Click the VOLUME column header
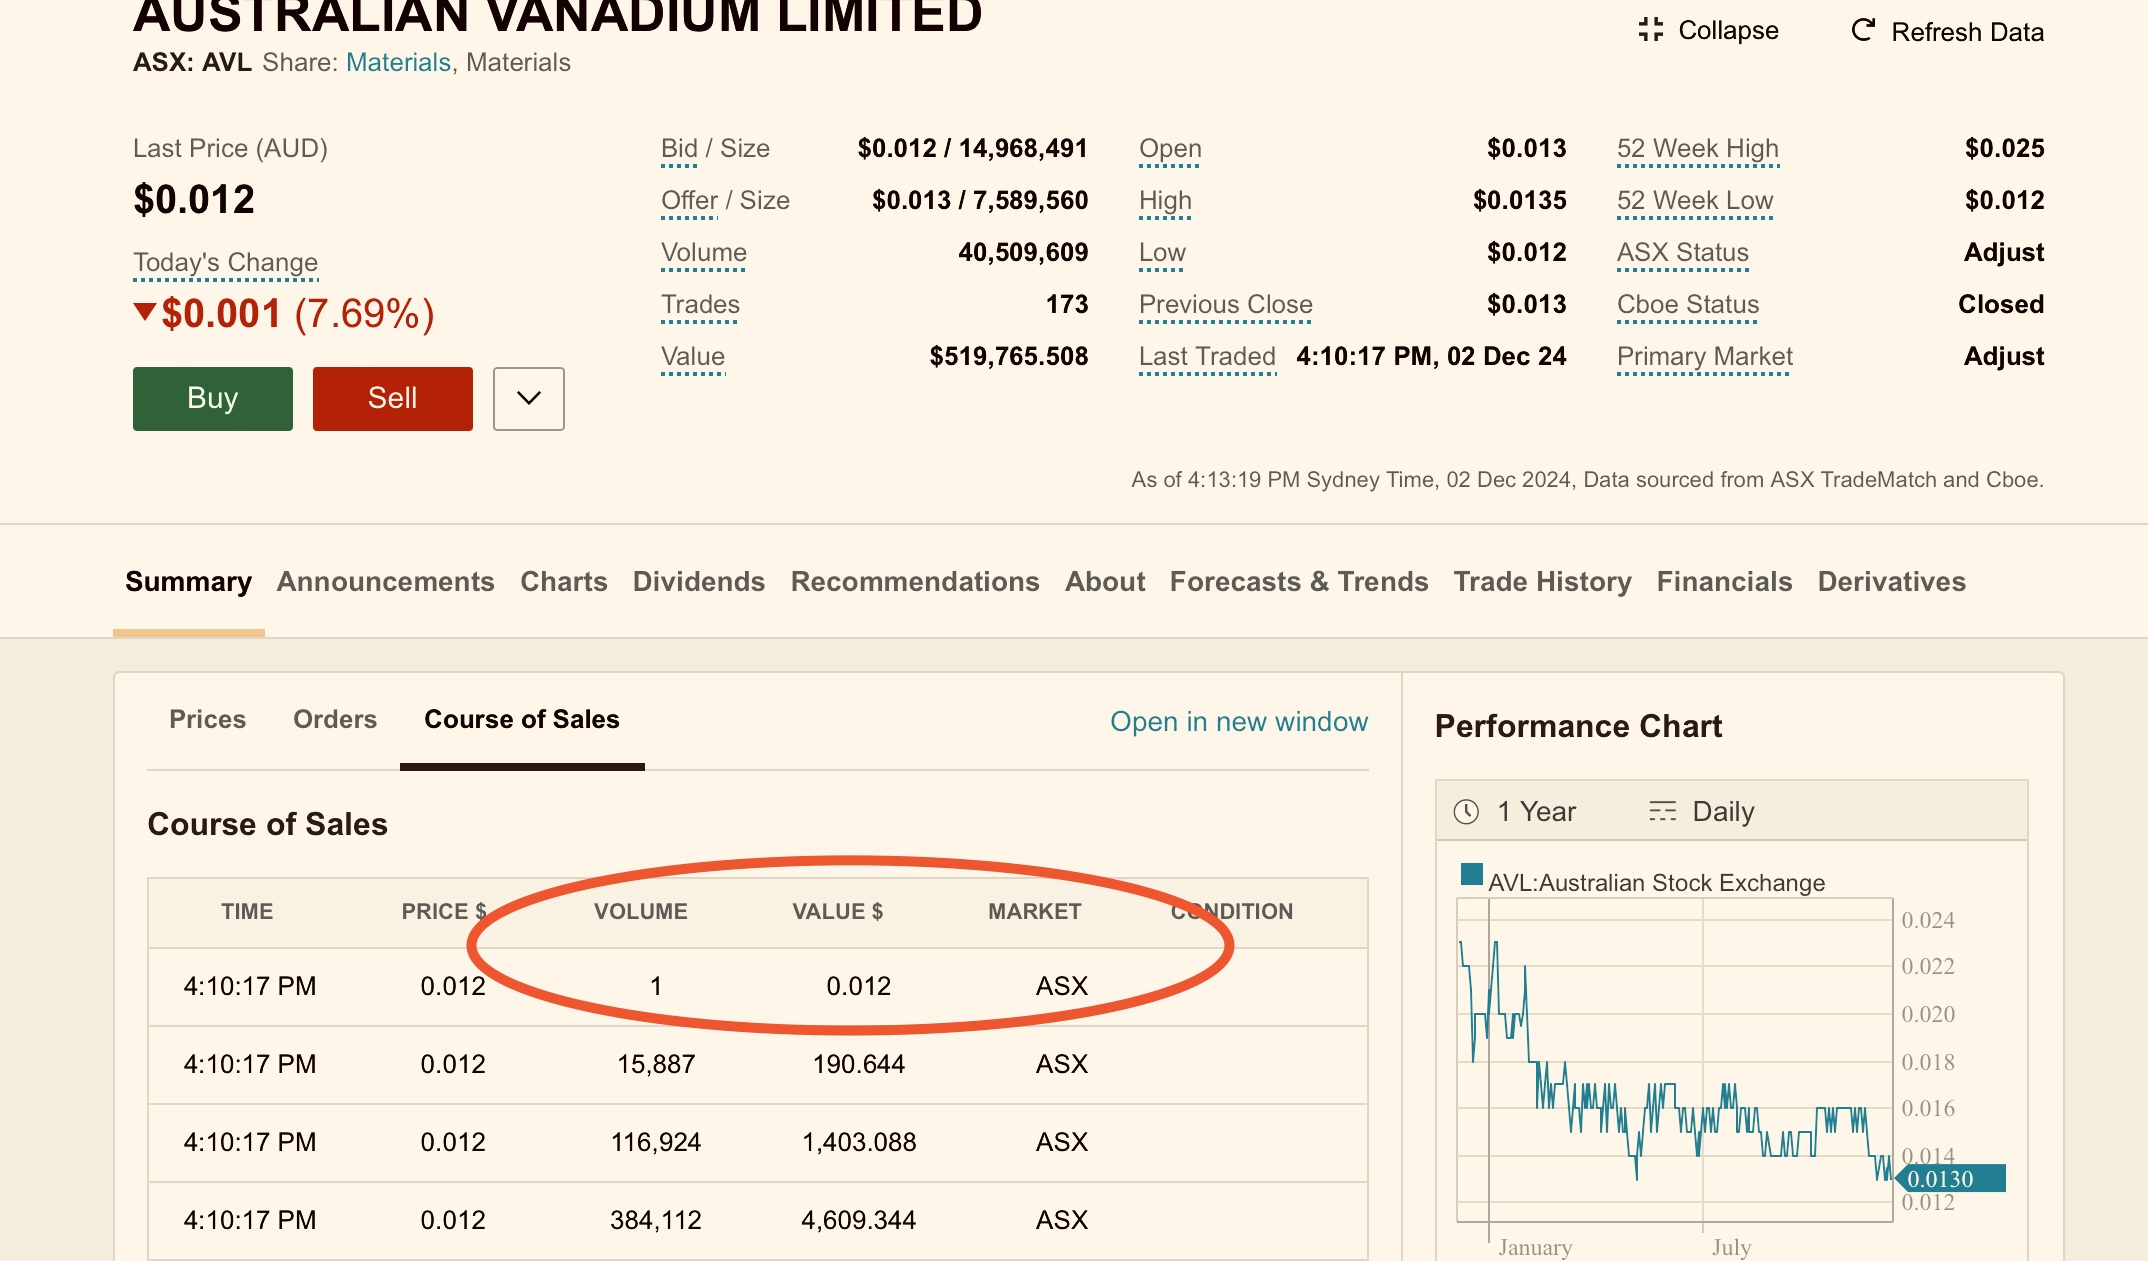 coord(641,912)
